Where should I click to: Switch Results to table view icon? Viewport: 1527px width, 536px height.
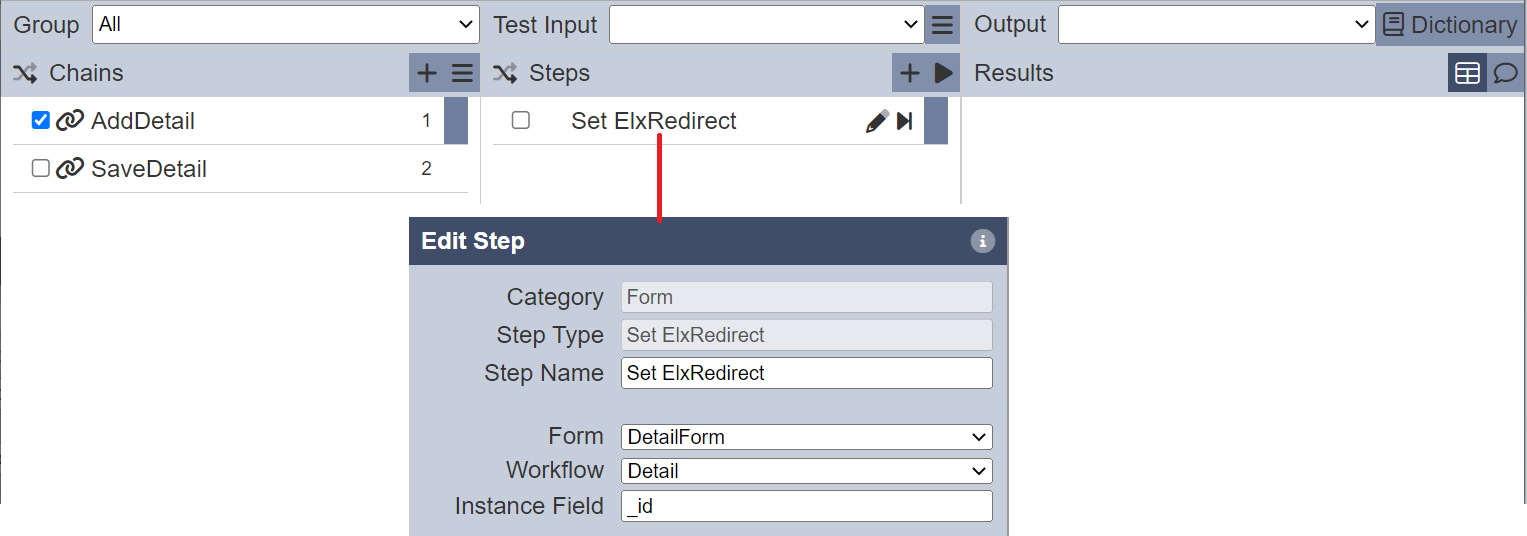1467,73
